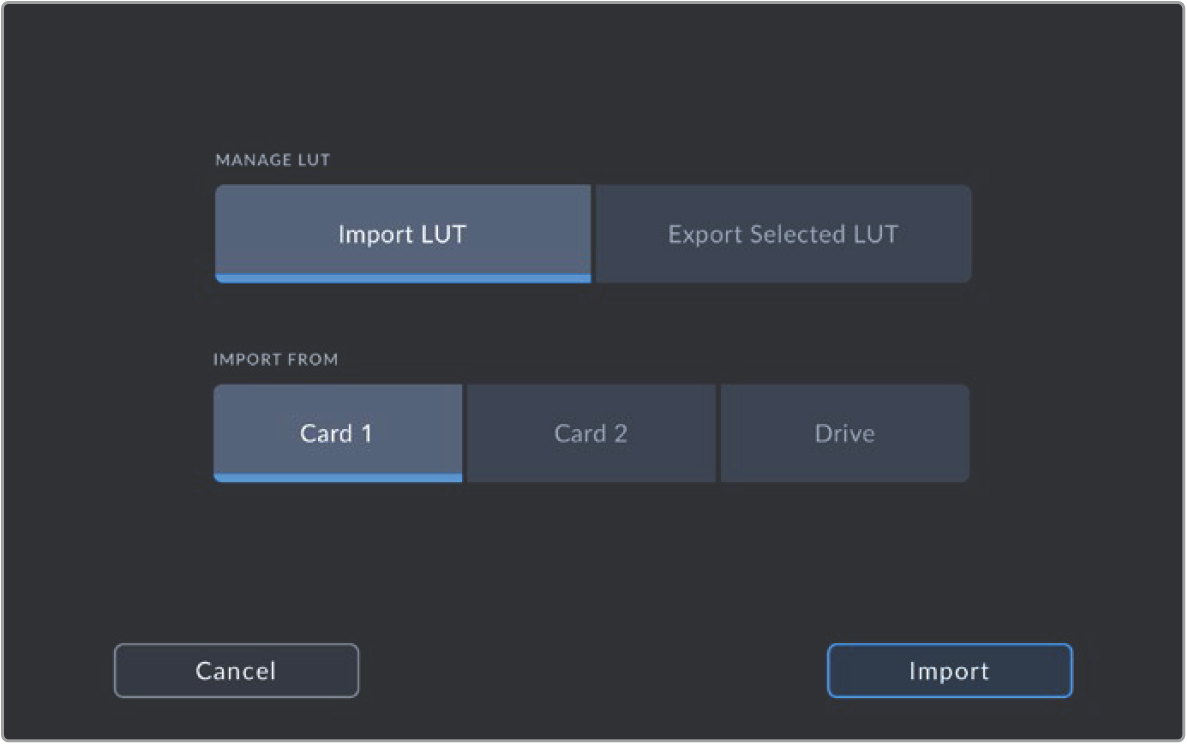Open the Import LUT tab
The image size is (1187, 744).
tap(402, 234)
